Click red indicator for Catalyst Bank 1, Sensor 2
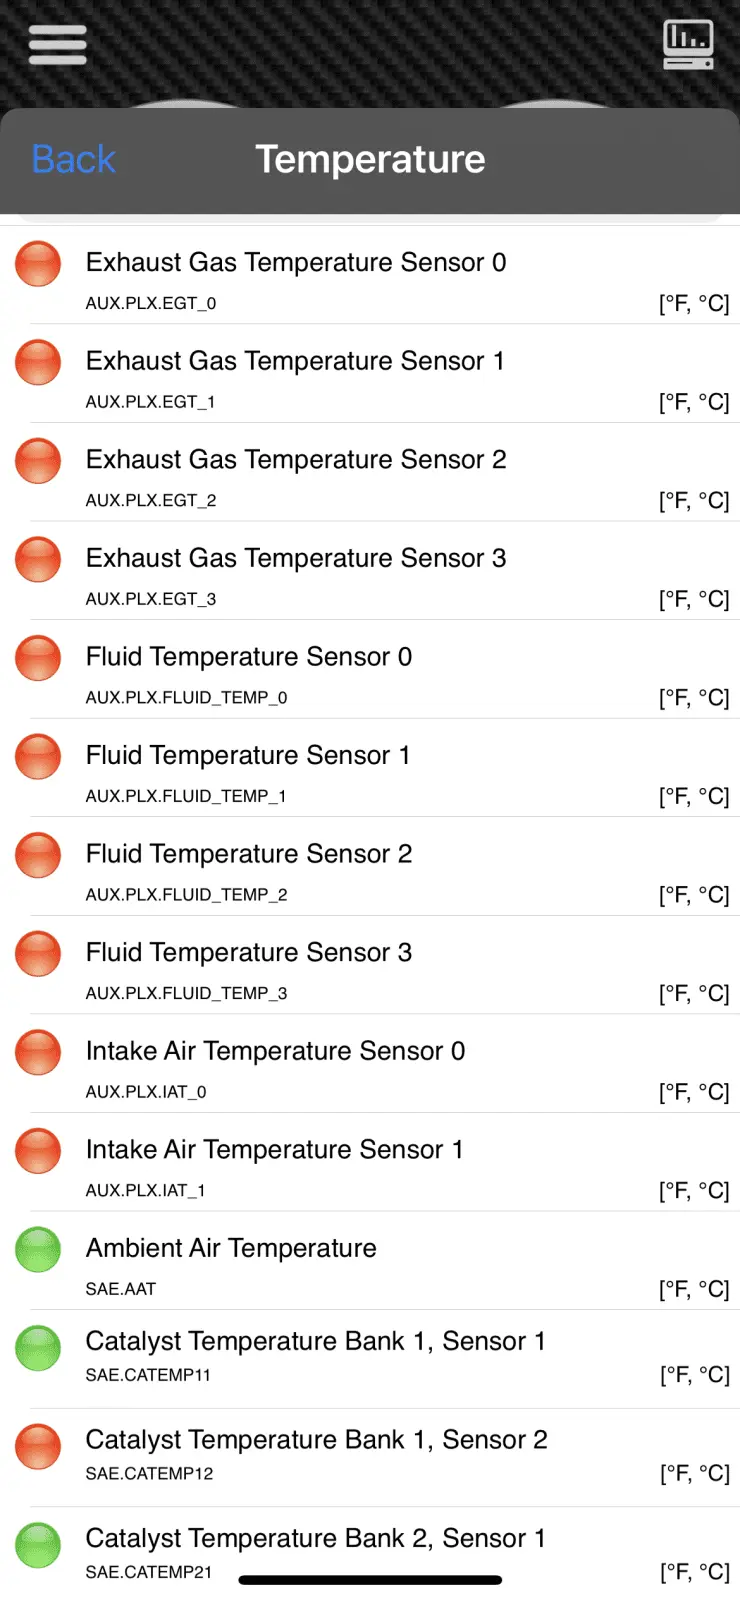The width and height of the screenshot is (740, 1600). coord(38,1446)
